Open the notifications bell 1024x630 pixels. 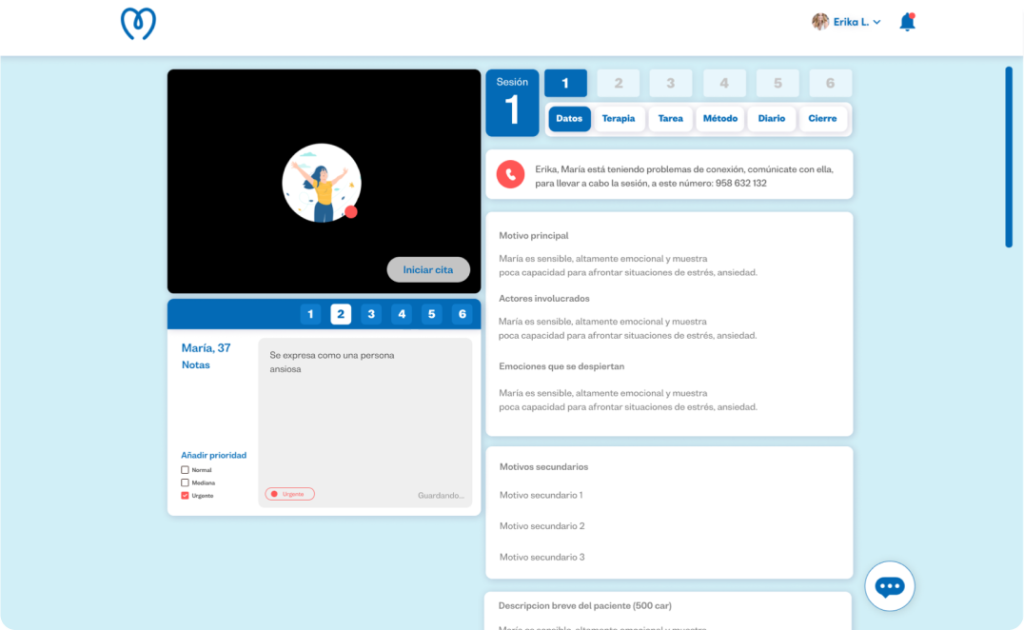[x=907, y=22]
